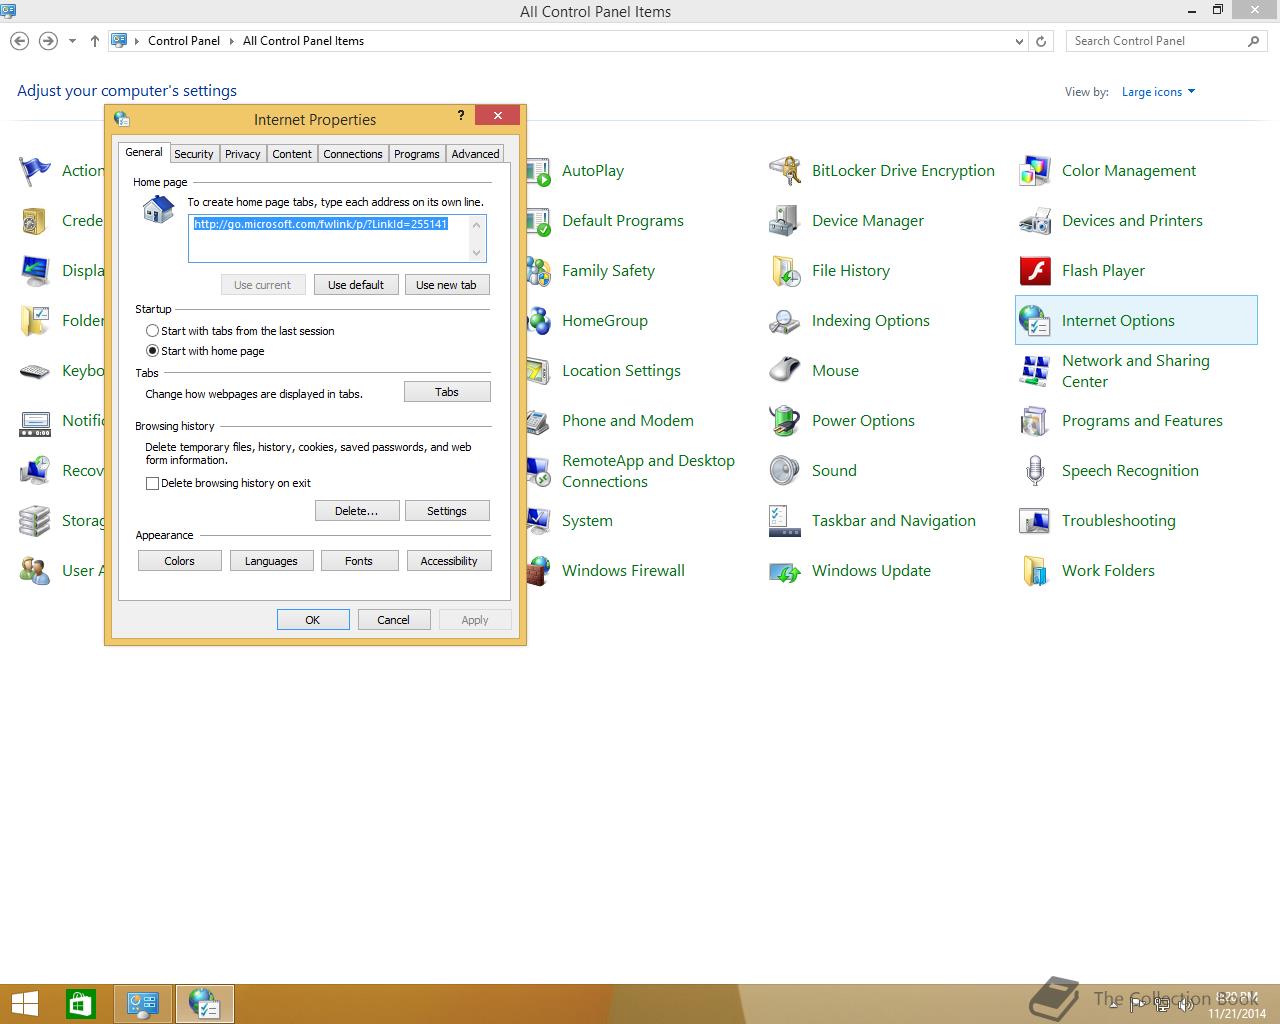Open the User Accounts icon
This screenshot has height=1024, width=1280.
pyautogui.click(x=34, y=571)
